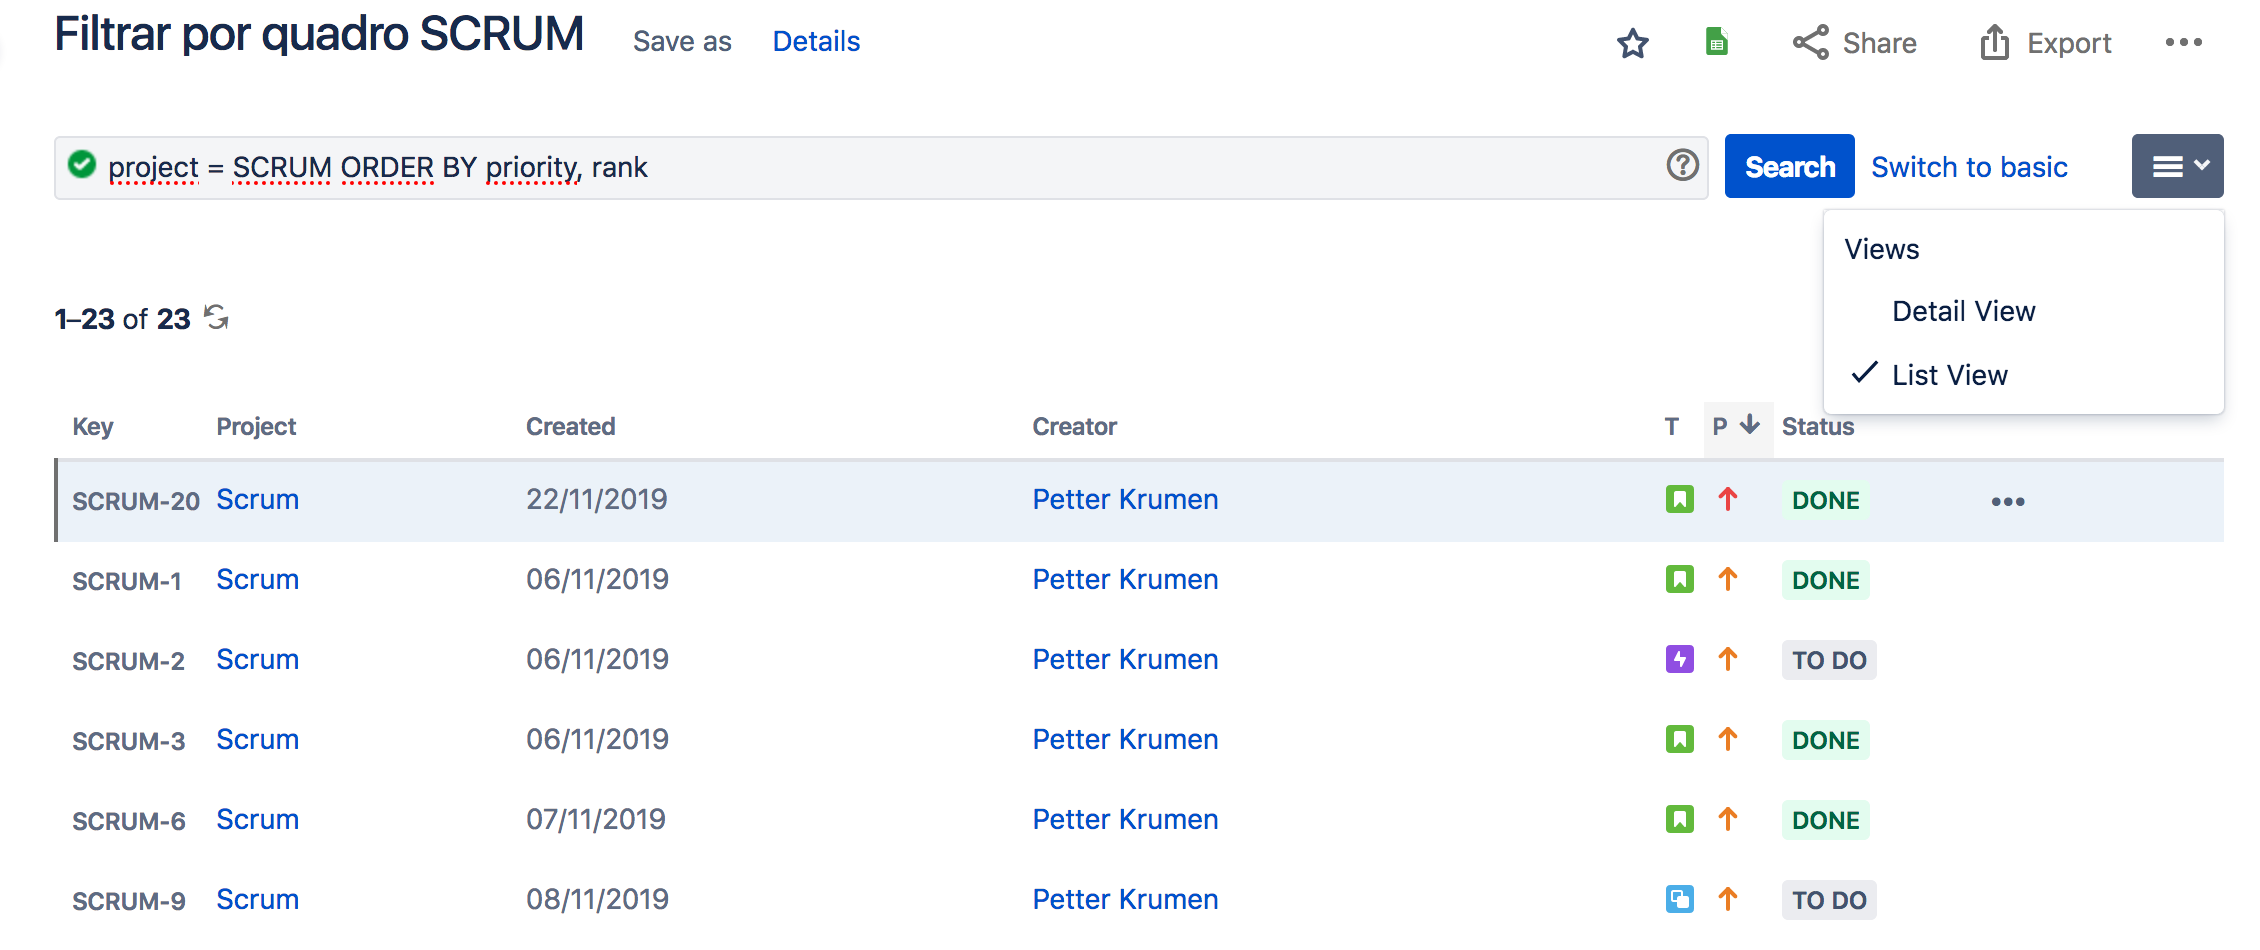Sort by Creator column header
Image resolution: width=2260 pixels, height=950 pixels.
[x=1074, y=427]
